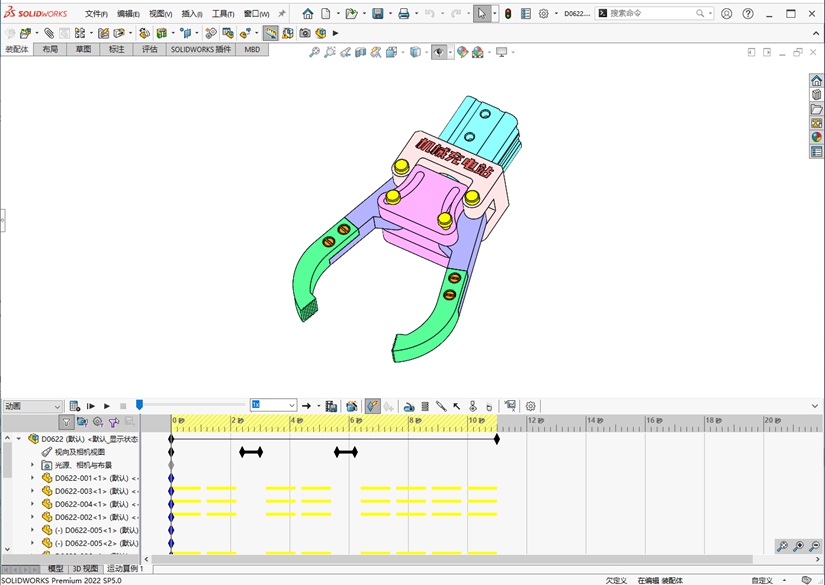825x585 pixels.
Task: Click the Save icon in top toolbar
Action: click(378, 14)
